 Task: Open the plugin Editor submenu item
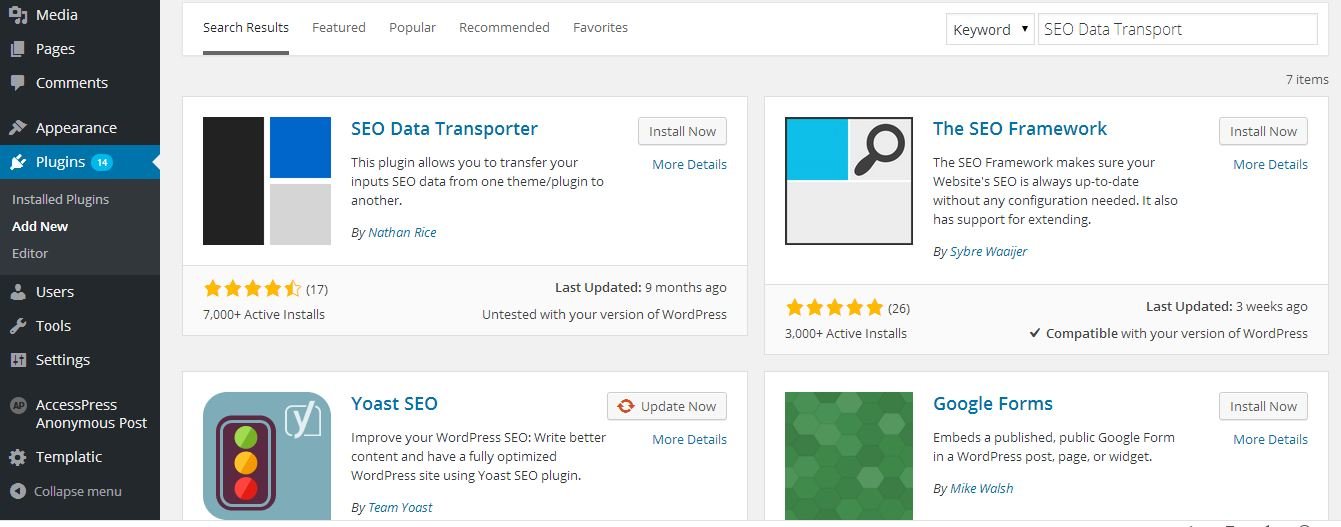[30, 253]
